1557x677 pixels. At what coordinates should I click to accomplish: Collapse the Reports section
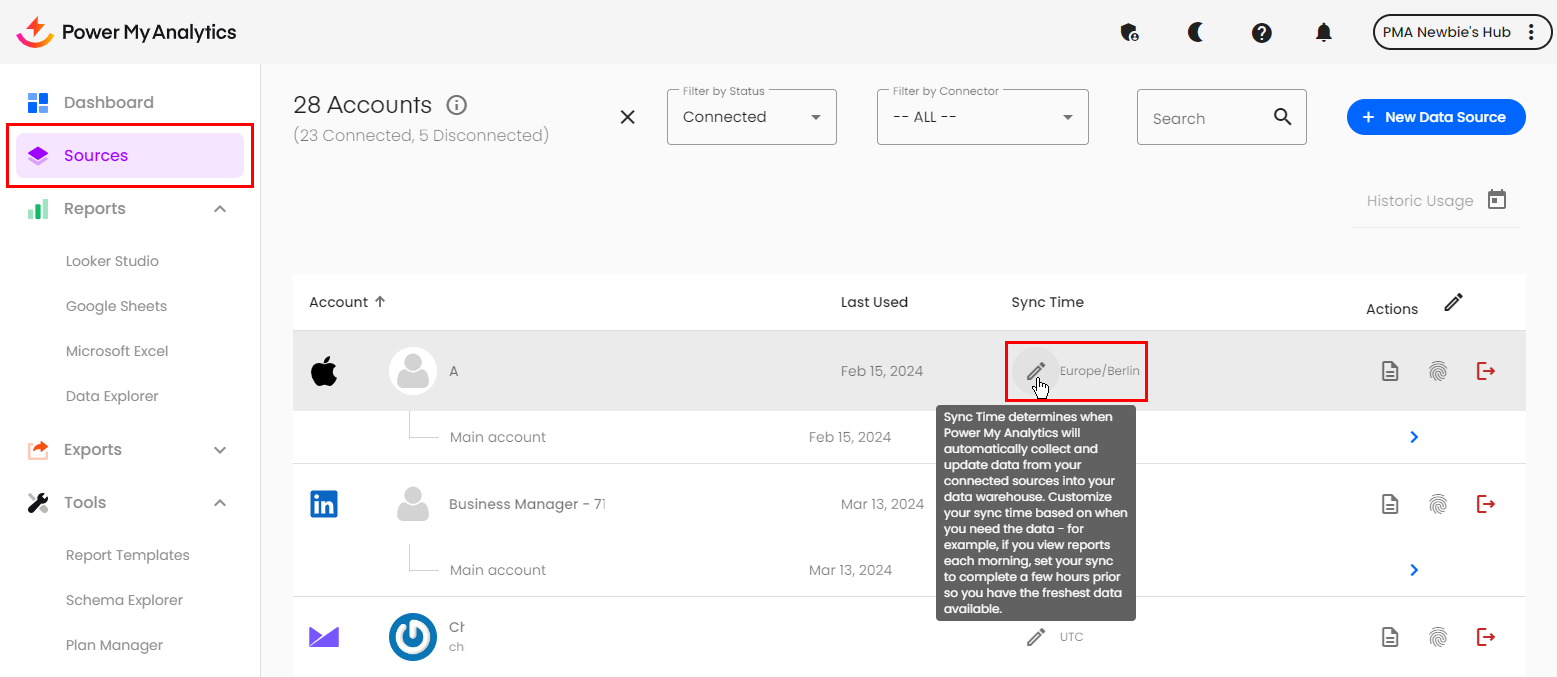coord(220,209)
